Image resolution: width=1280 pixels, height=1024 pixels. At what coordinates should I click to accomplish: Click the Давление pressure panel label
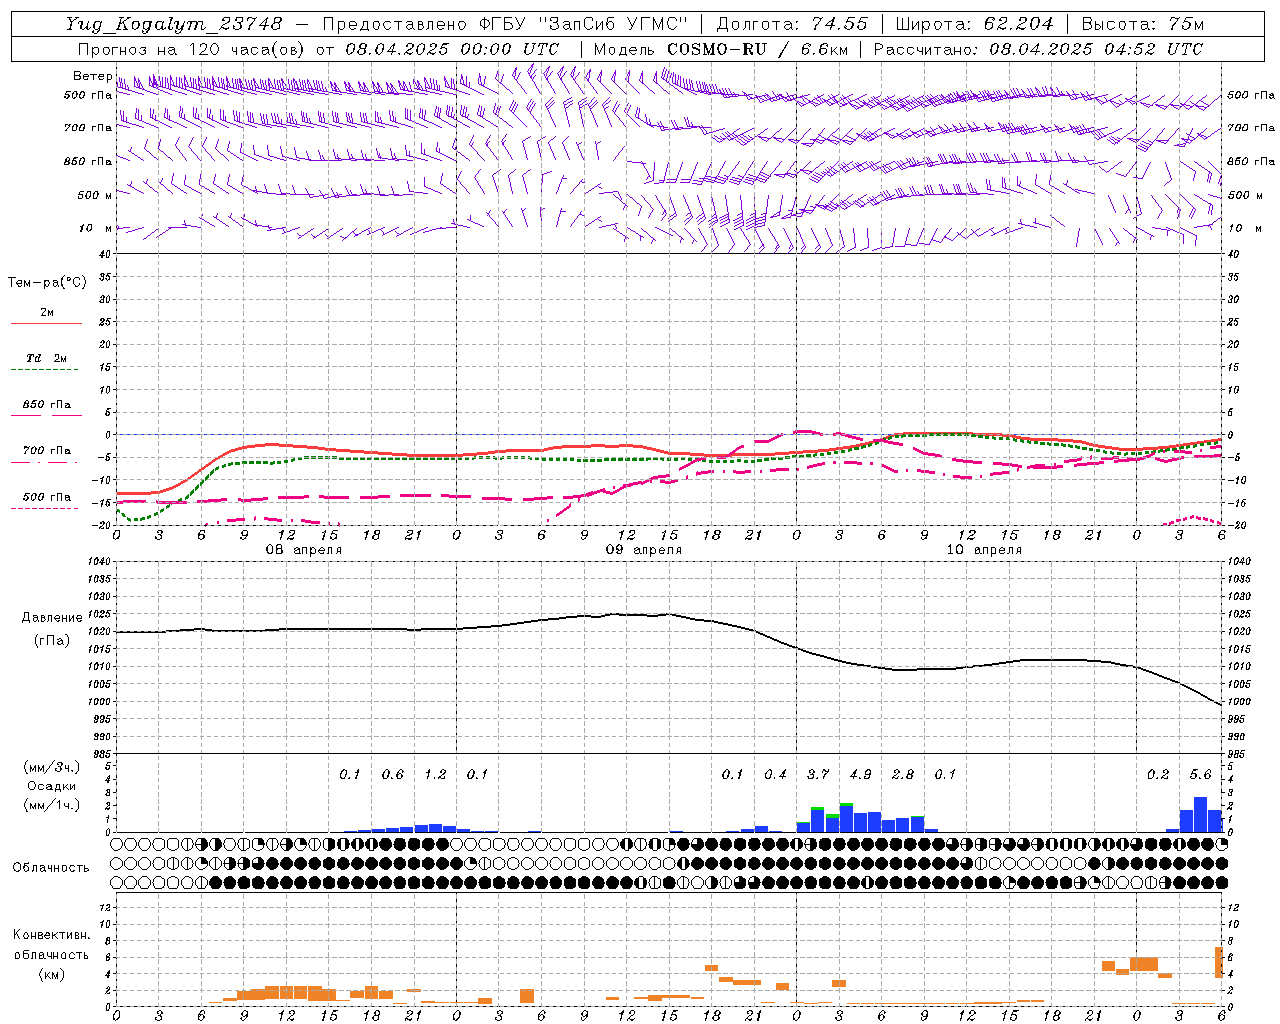pyautogui.click(x=52, y=618)
